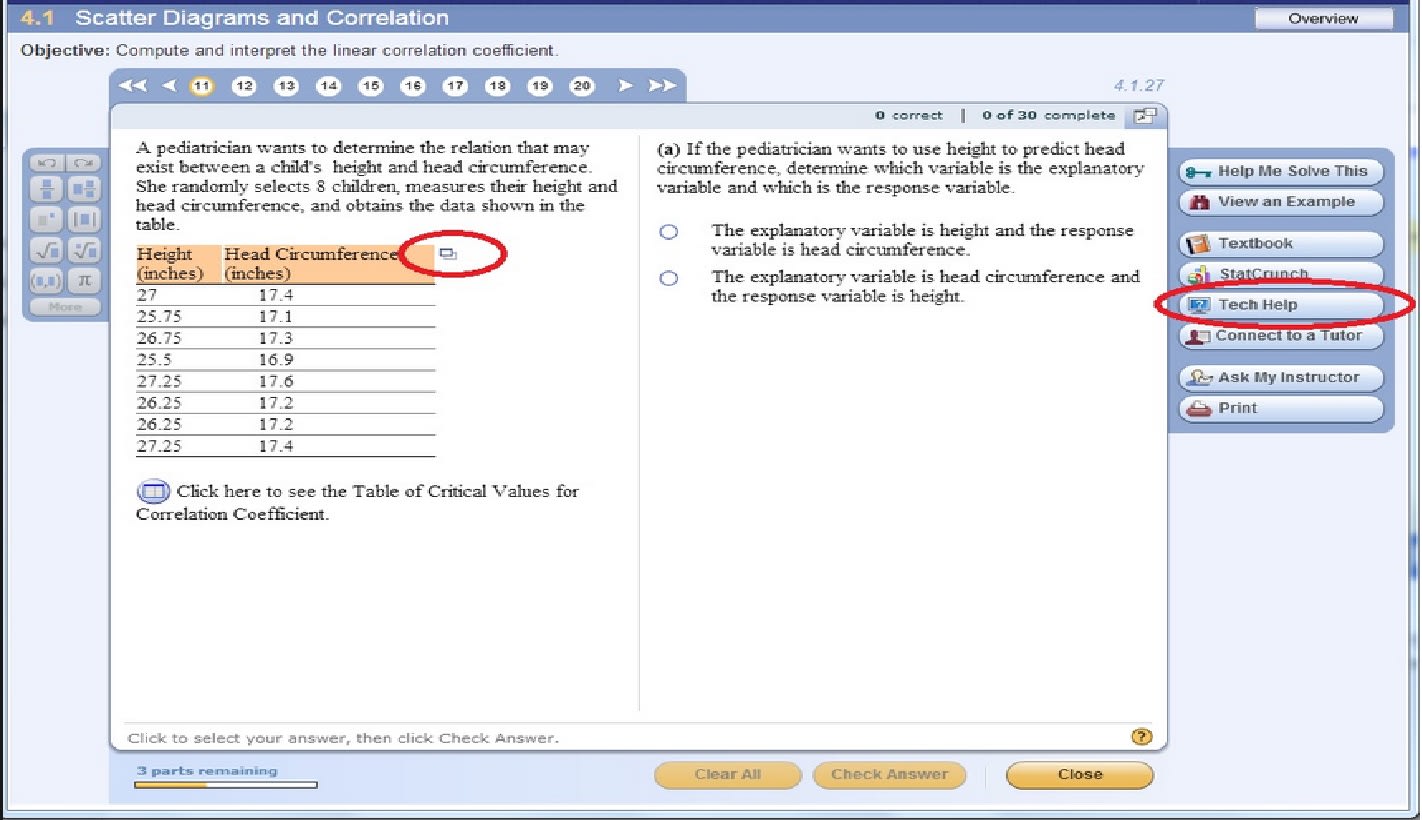
Task: Go to question 18
Action: (x=497, y=86)
